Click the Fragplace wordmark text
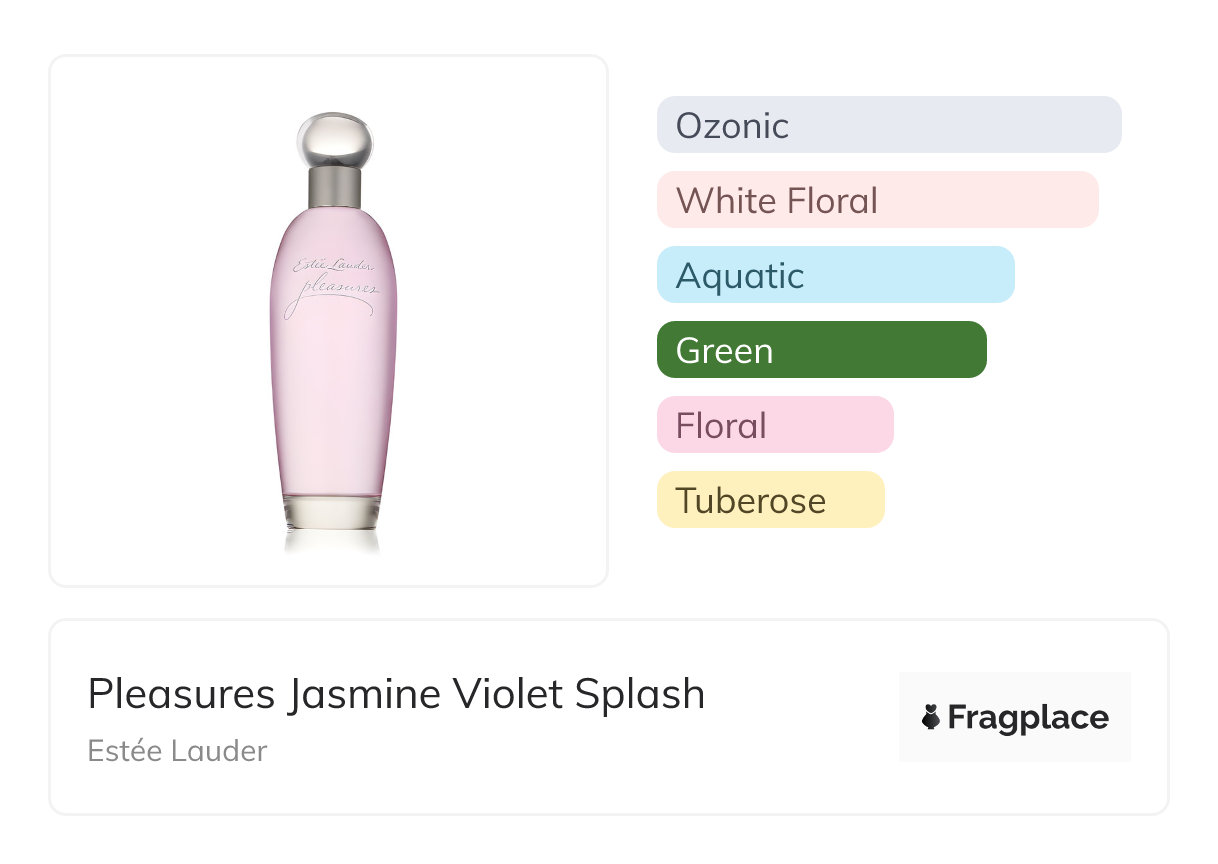1218x864 pixels. point(1028,718)
